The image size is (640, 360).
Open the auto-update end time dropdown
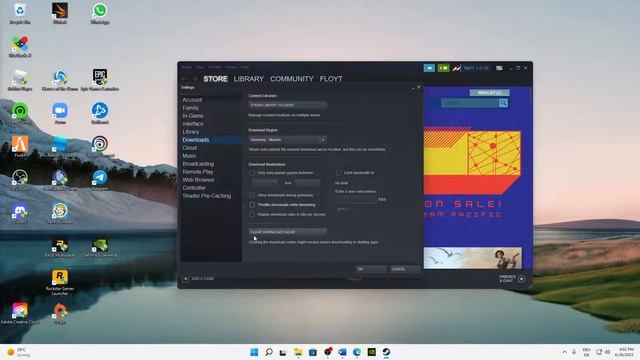tap(308, 183)
